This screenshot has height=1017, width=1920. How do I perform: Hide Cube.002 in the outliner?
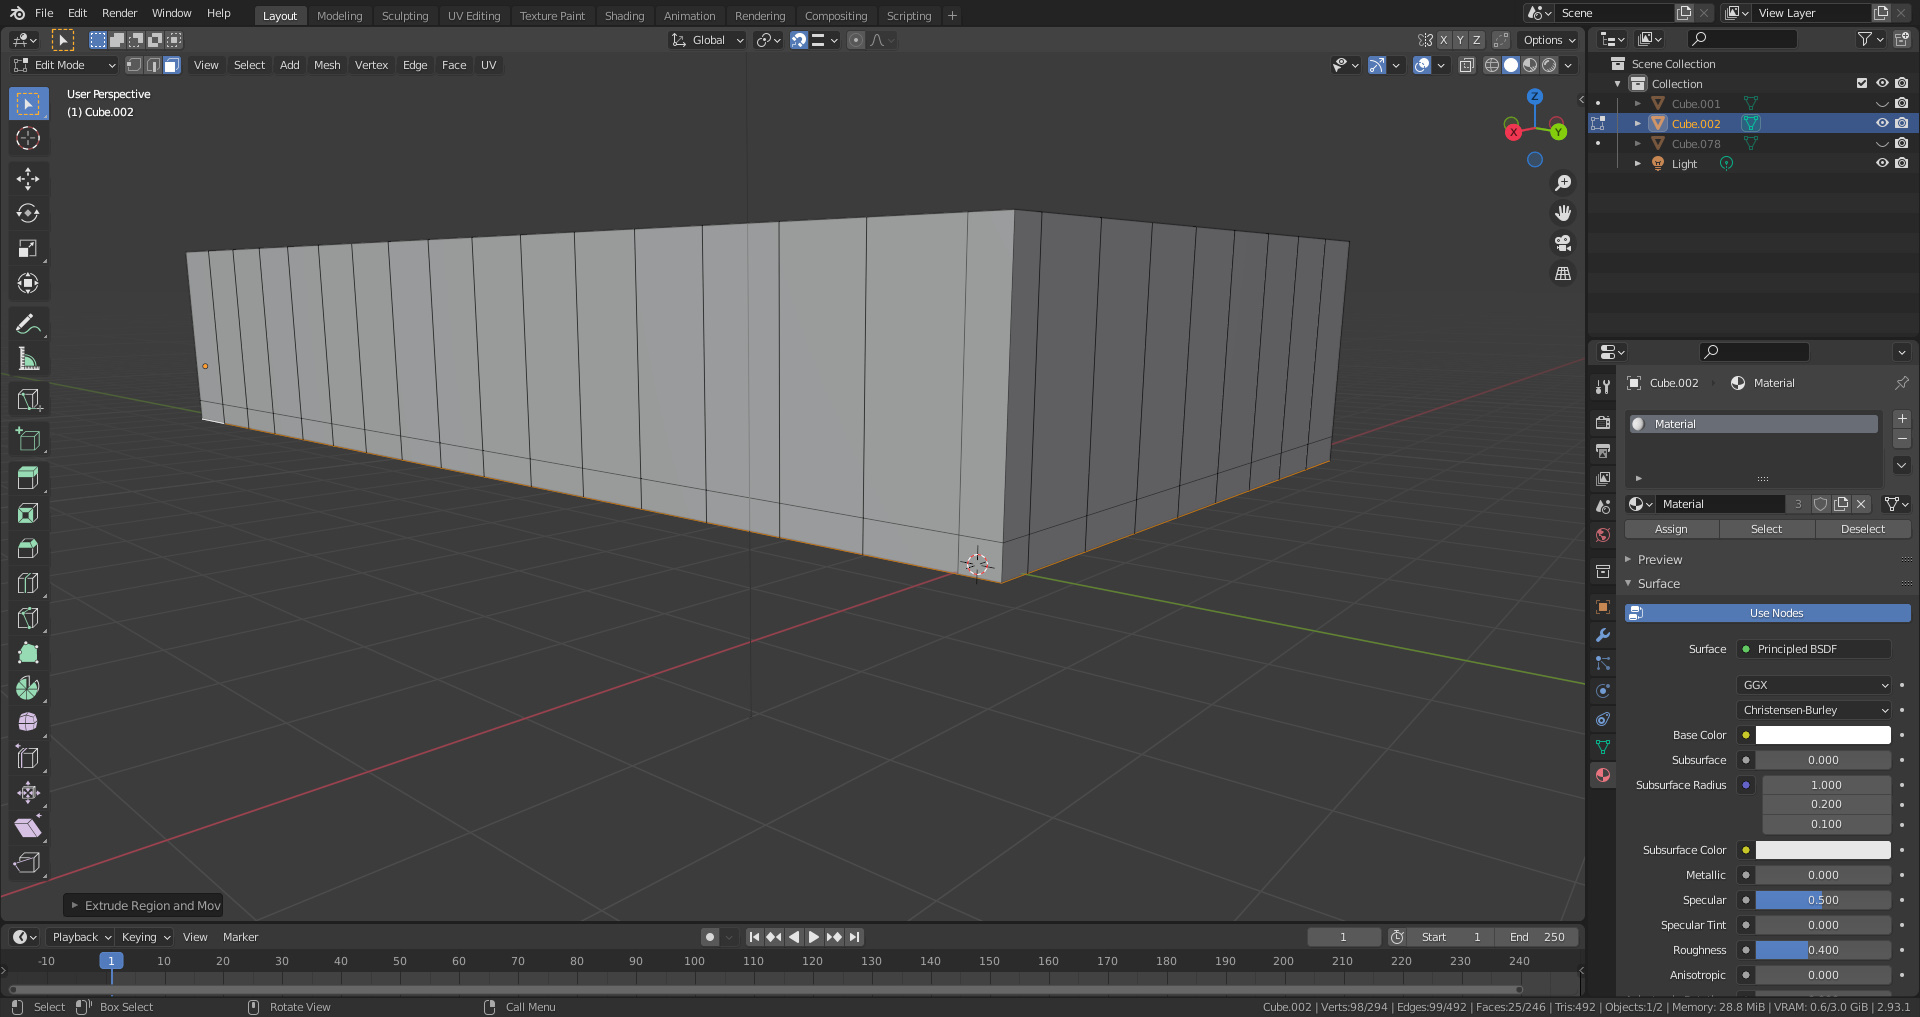coord(1881,124)
